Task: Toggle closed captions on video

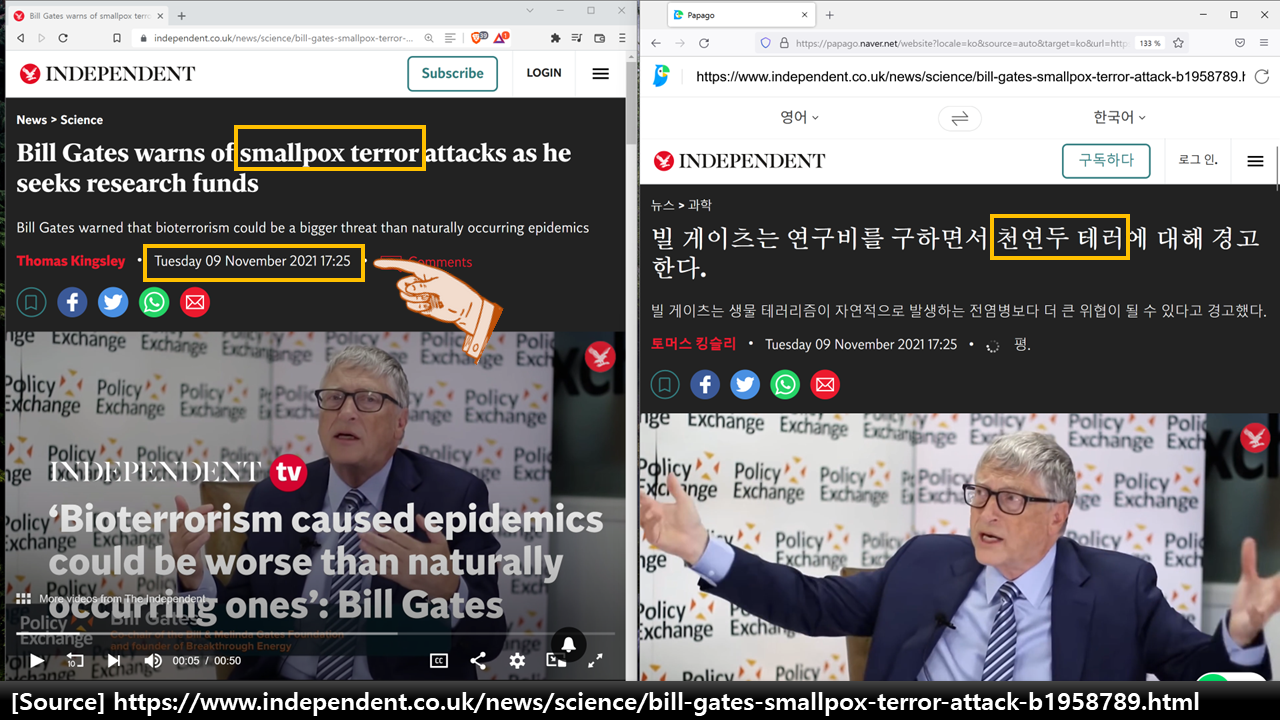Action: click(x=438, y=660)
